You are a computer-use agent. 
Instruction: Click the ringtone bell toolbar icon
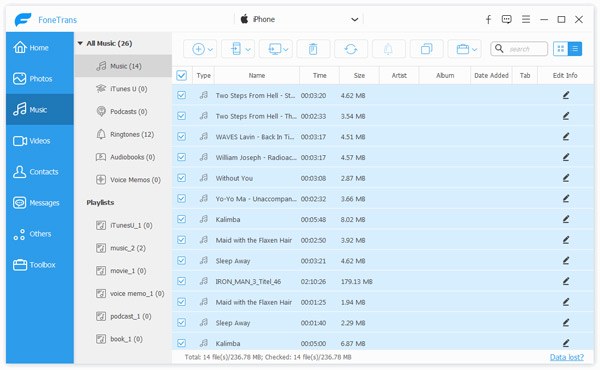388,49
